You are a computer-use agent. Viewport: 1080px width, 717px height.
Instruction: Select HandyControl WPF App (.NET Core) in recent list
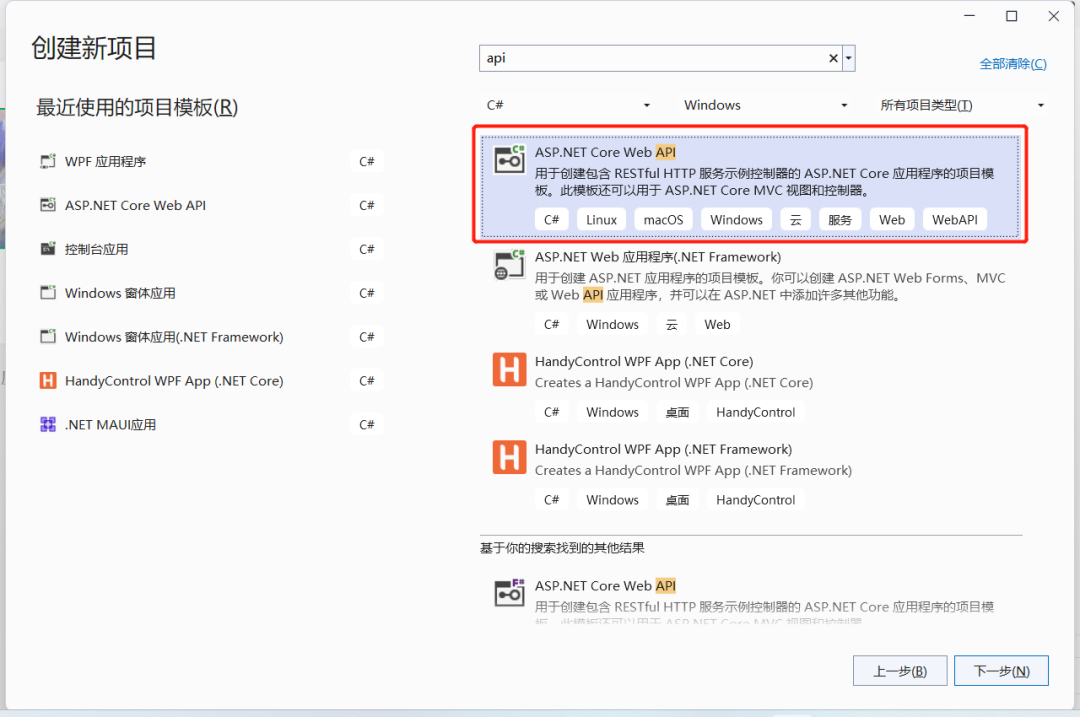[210, 381]
